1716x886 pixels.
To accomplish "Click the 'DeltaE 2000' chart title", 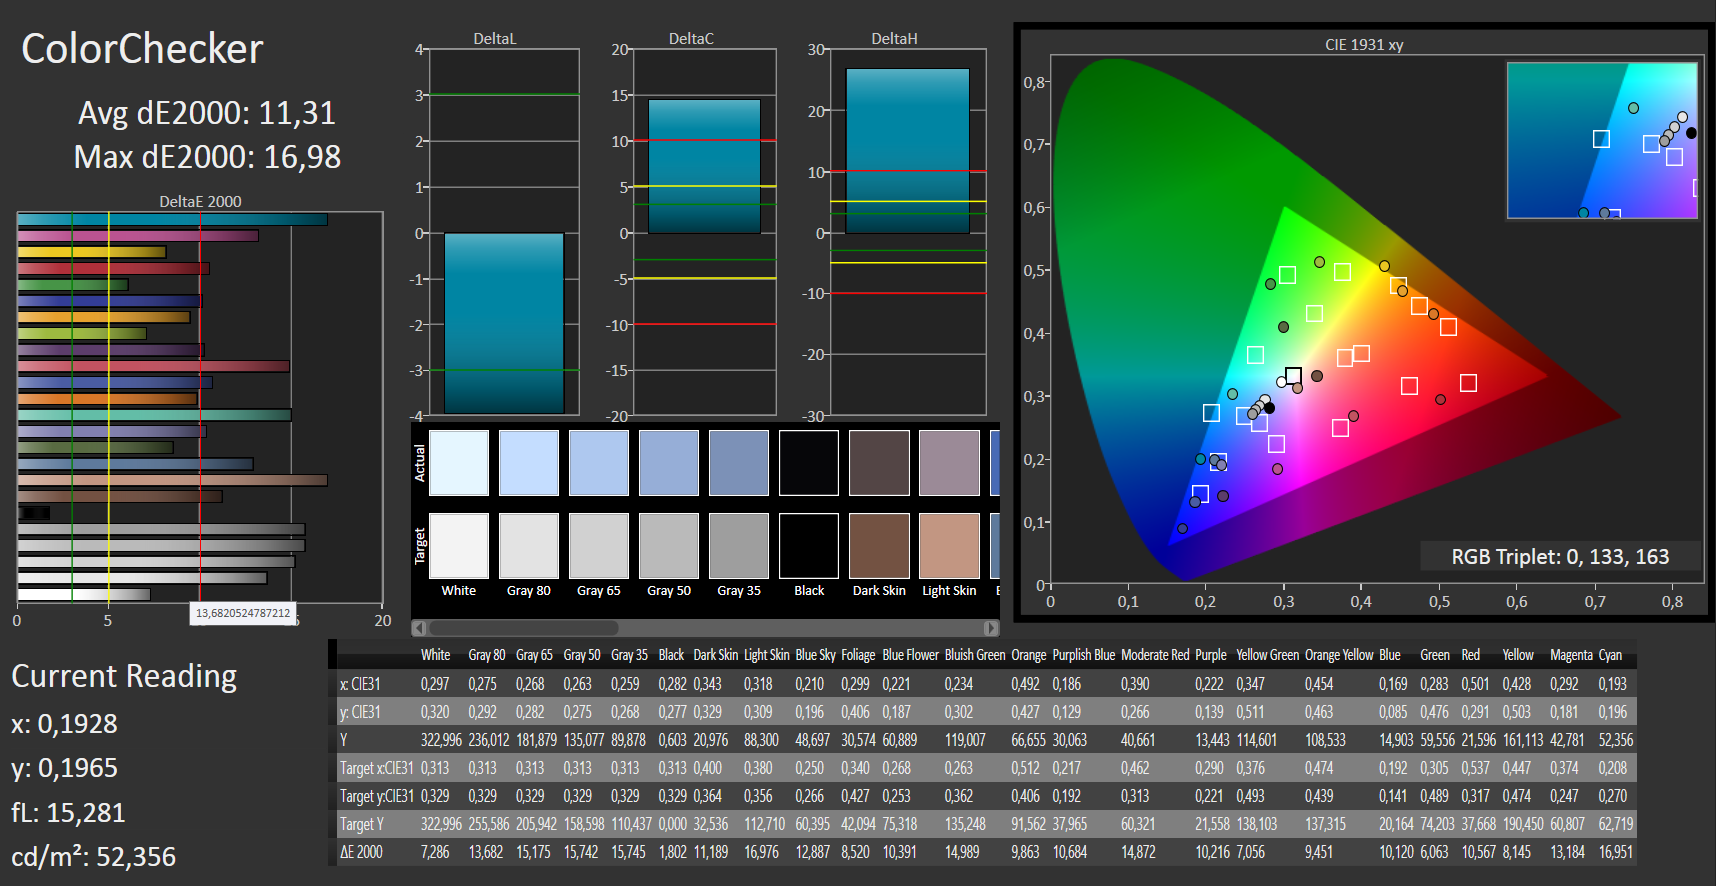I will click(200, 201).
